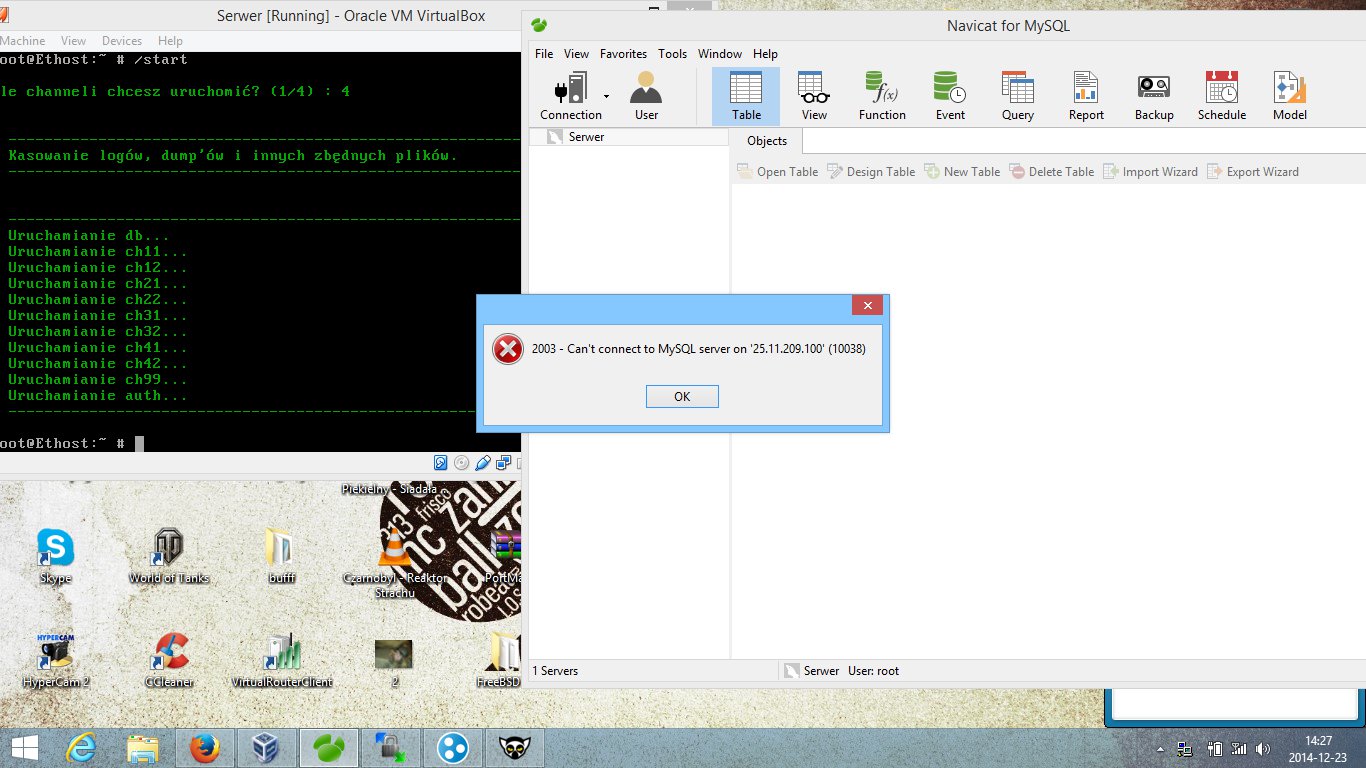Open the Schedule toolbar icon
1366x768 pixels.
click(x=1222, y=96)
